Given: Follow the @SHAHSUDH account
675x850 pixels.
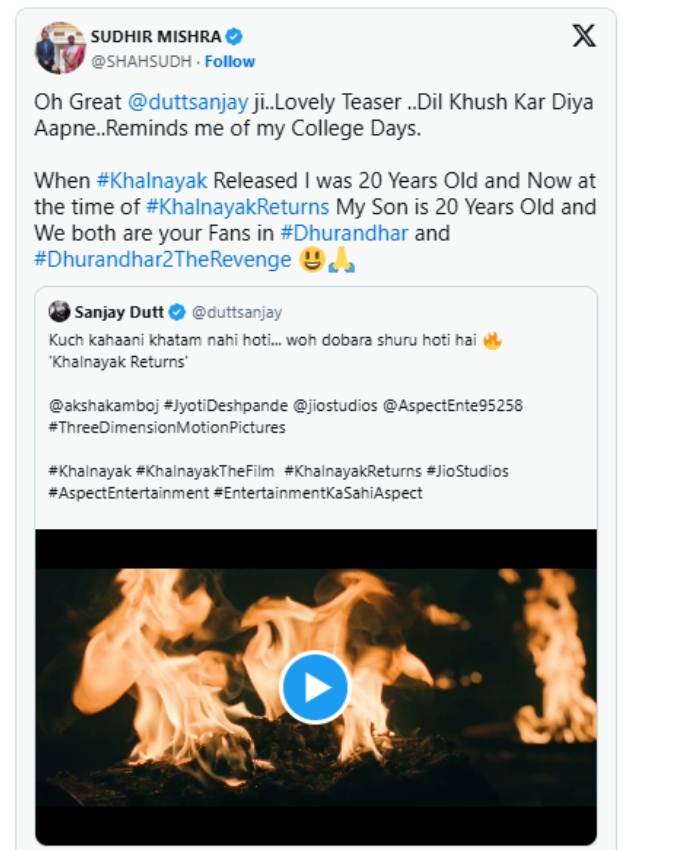Looking at the screenshot, I should pyautogui.click(x=230, y=62).
